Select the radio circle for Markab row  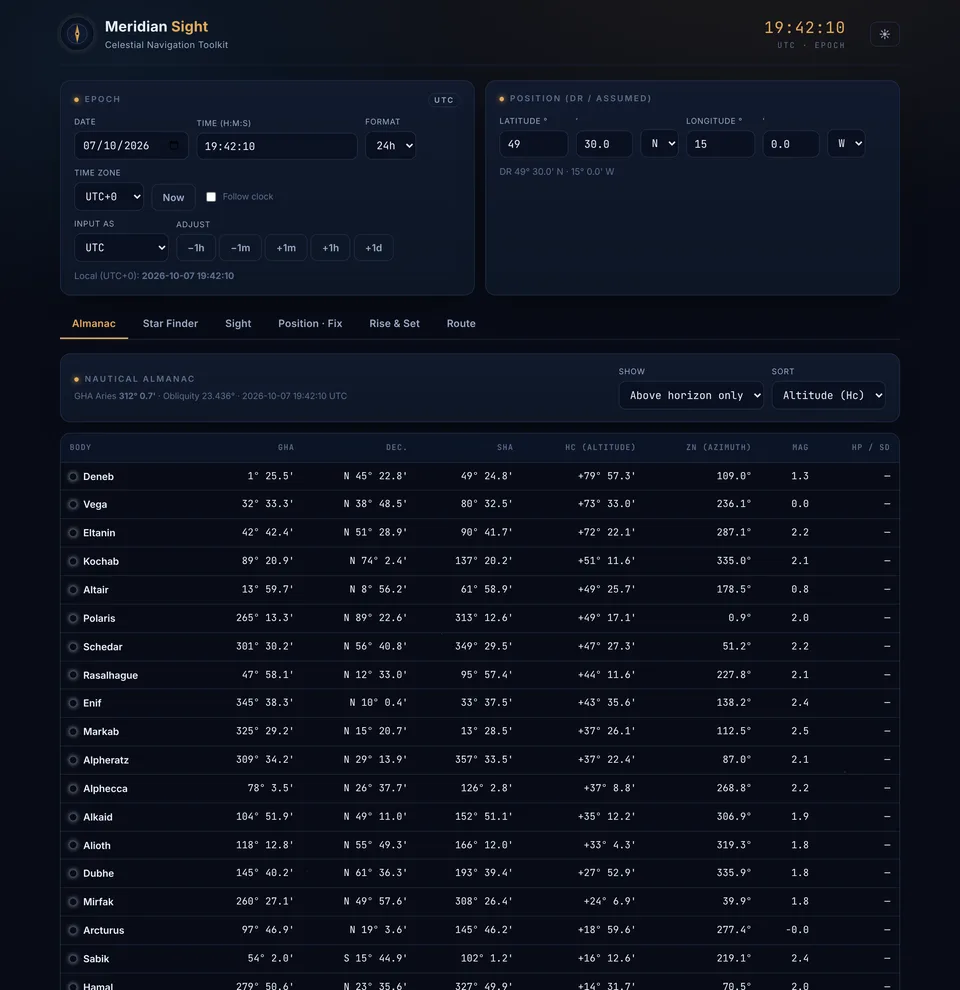(x=73, y=731)
